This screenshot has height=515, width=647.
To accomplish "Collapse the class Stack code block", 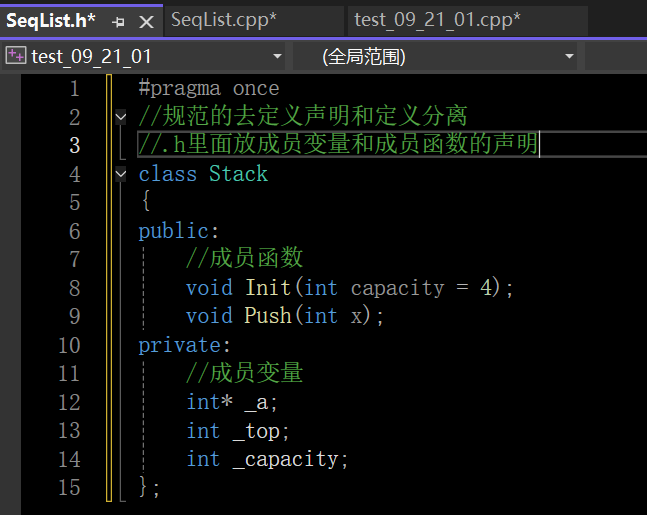I will click(121, 174).
